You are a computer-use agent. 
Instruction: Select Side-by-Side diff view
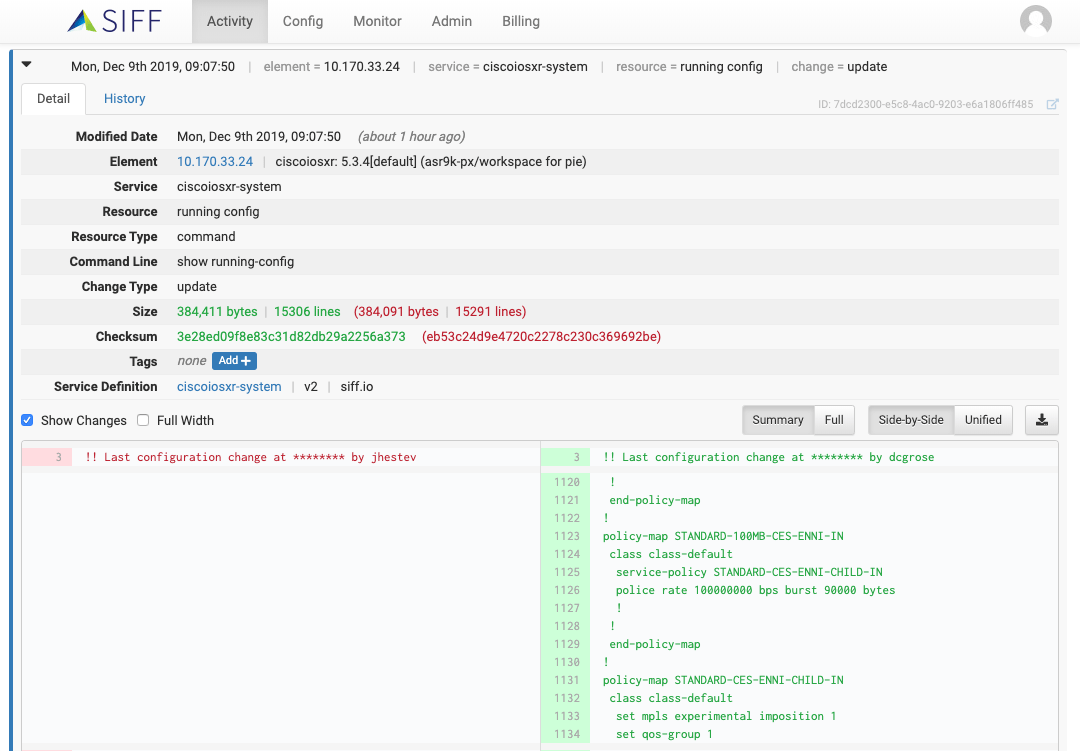click(911, 420)
